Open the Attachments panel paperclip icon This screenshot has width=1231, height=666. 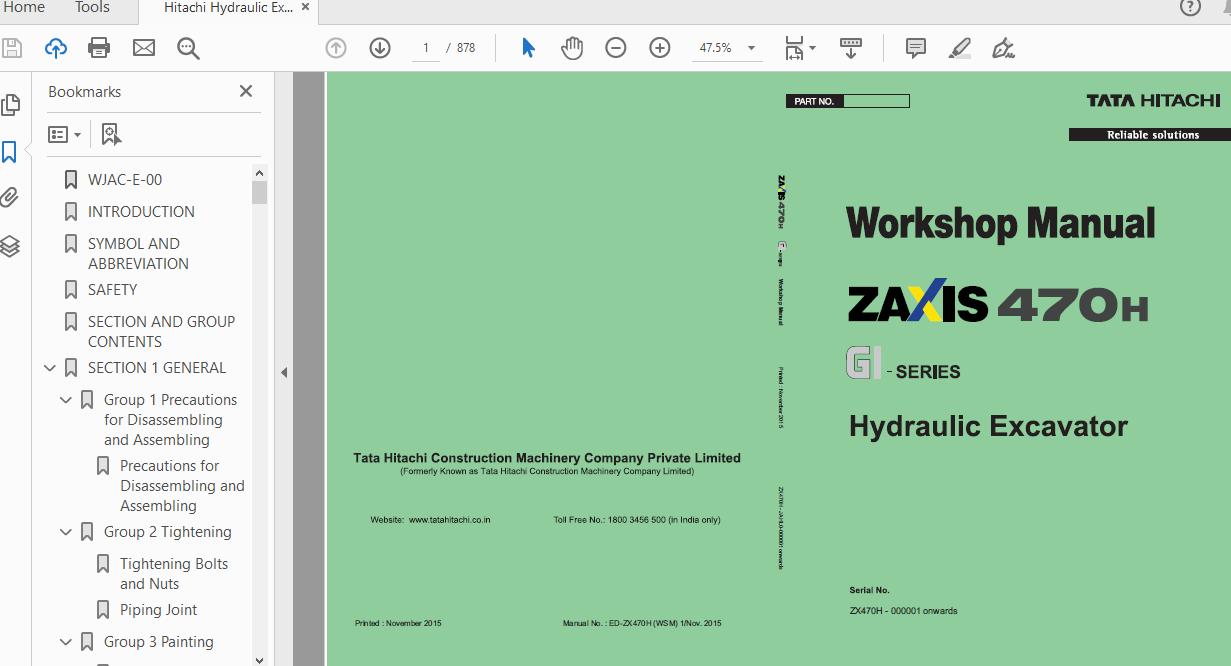pos(12,198)
